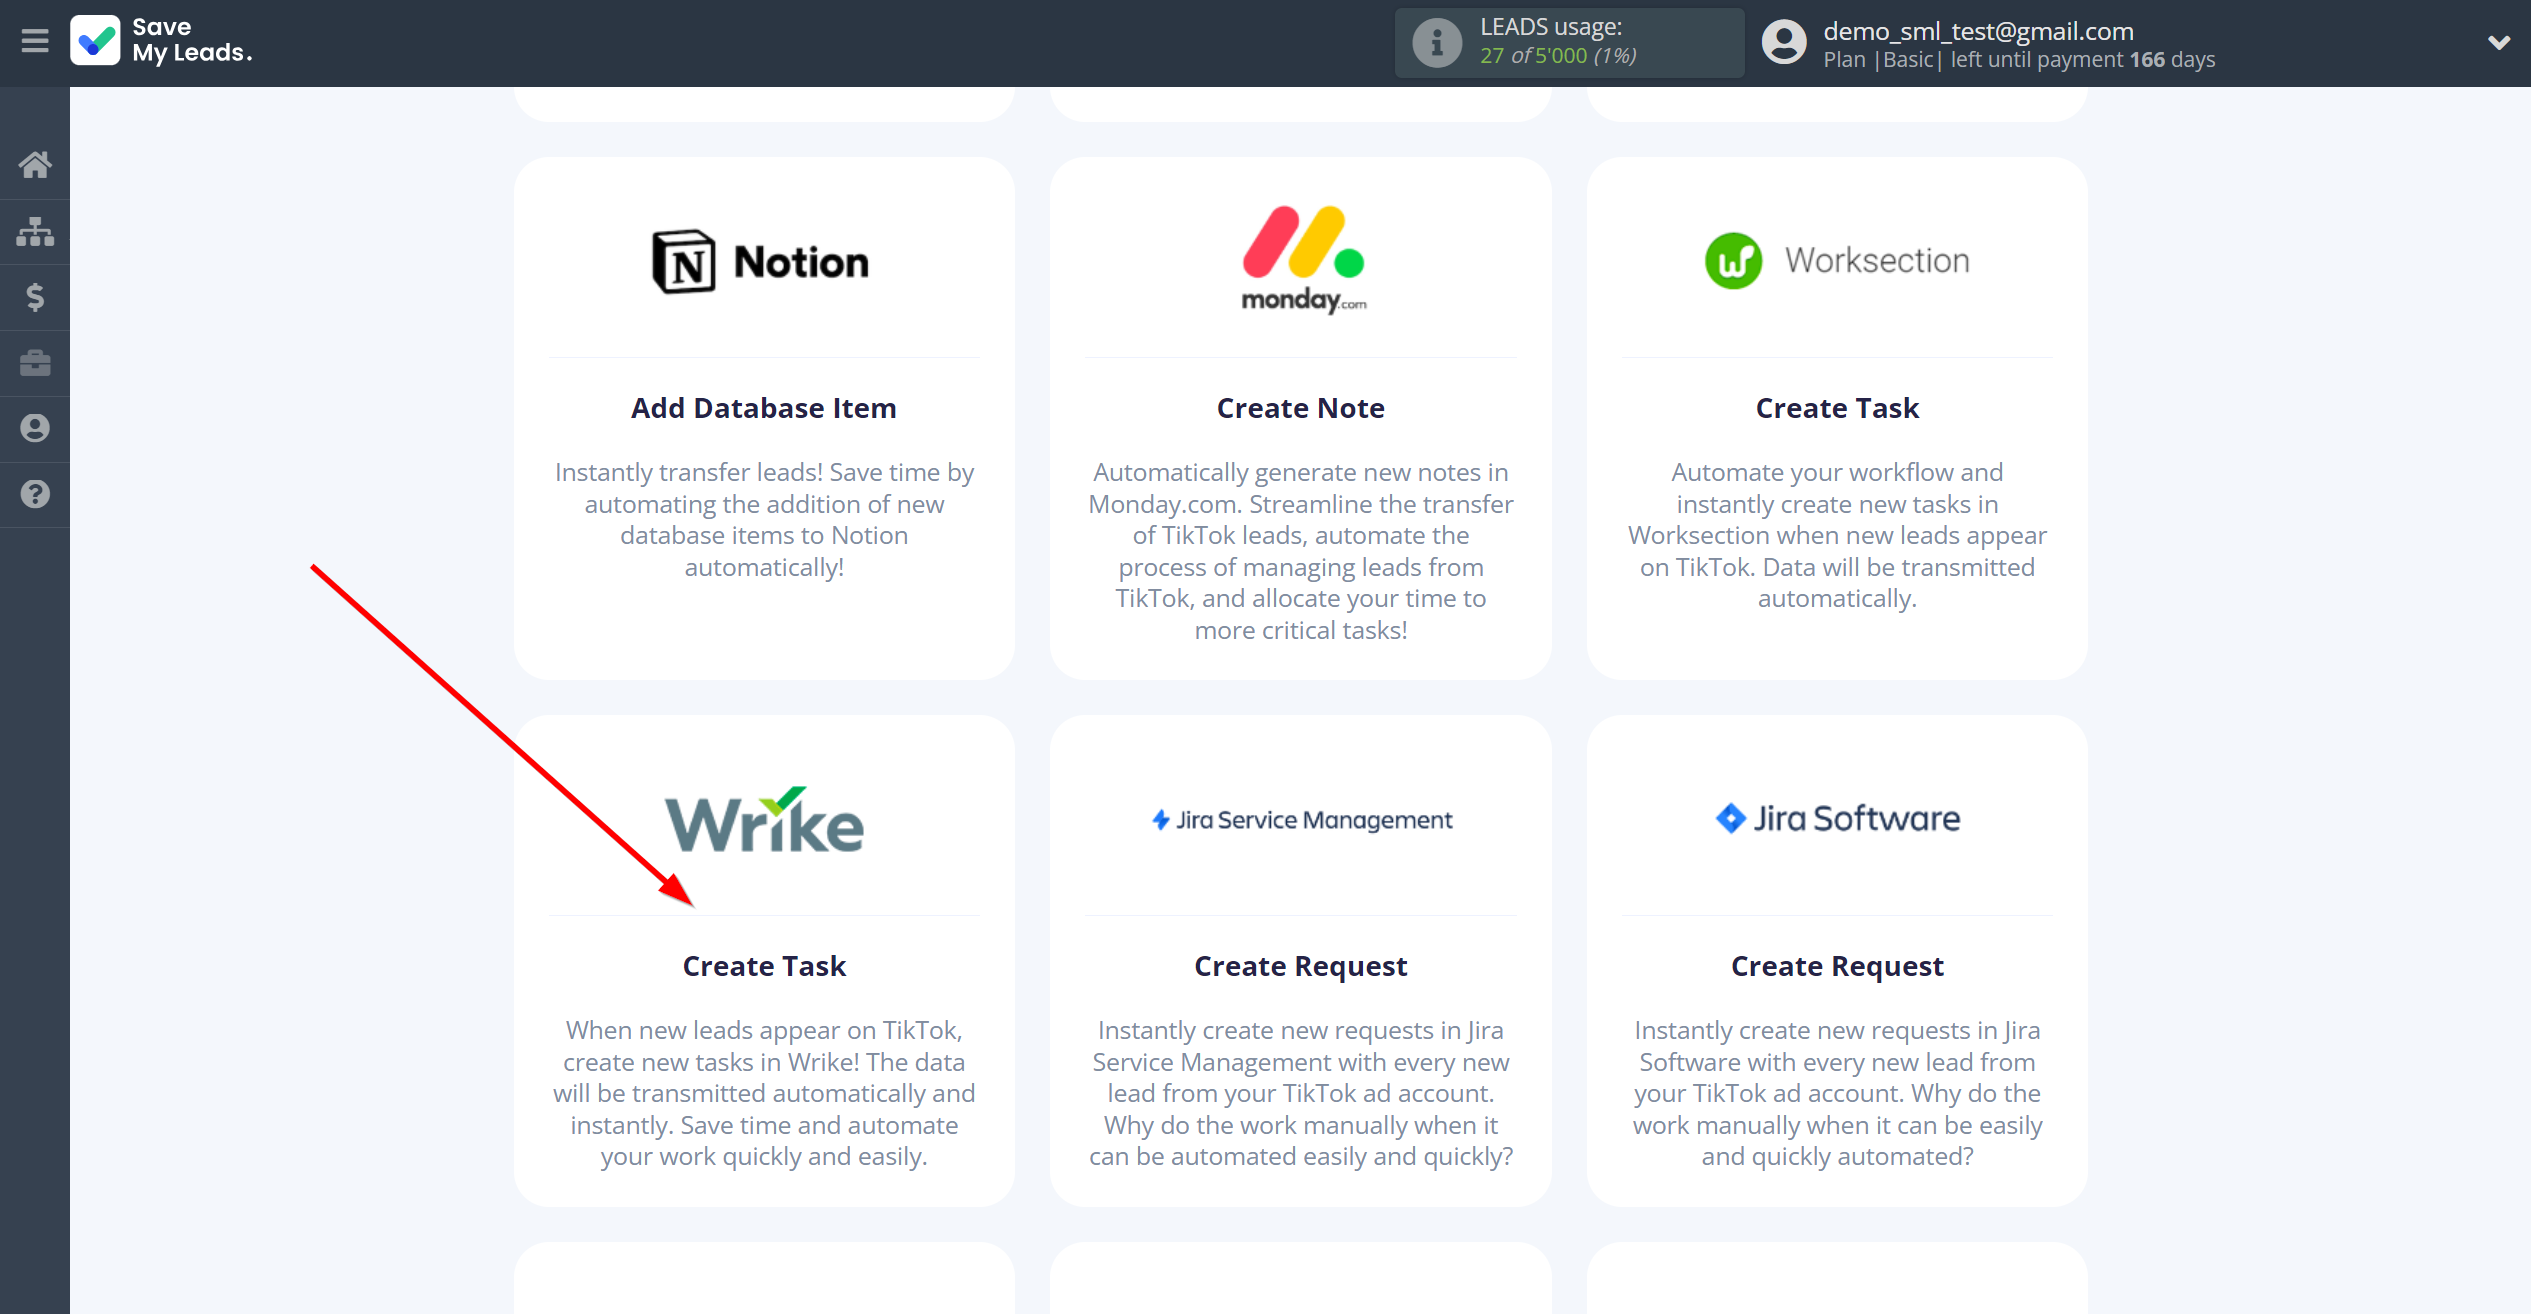Open the connections sitemap sidebar icon

pos(35,231)
